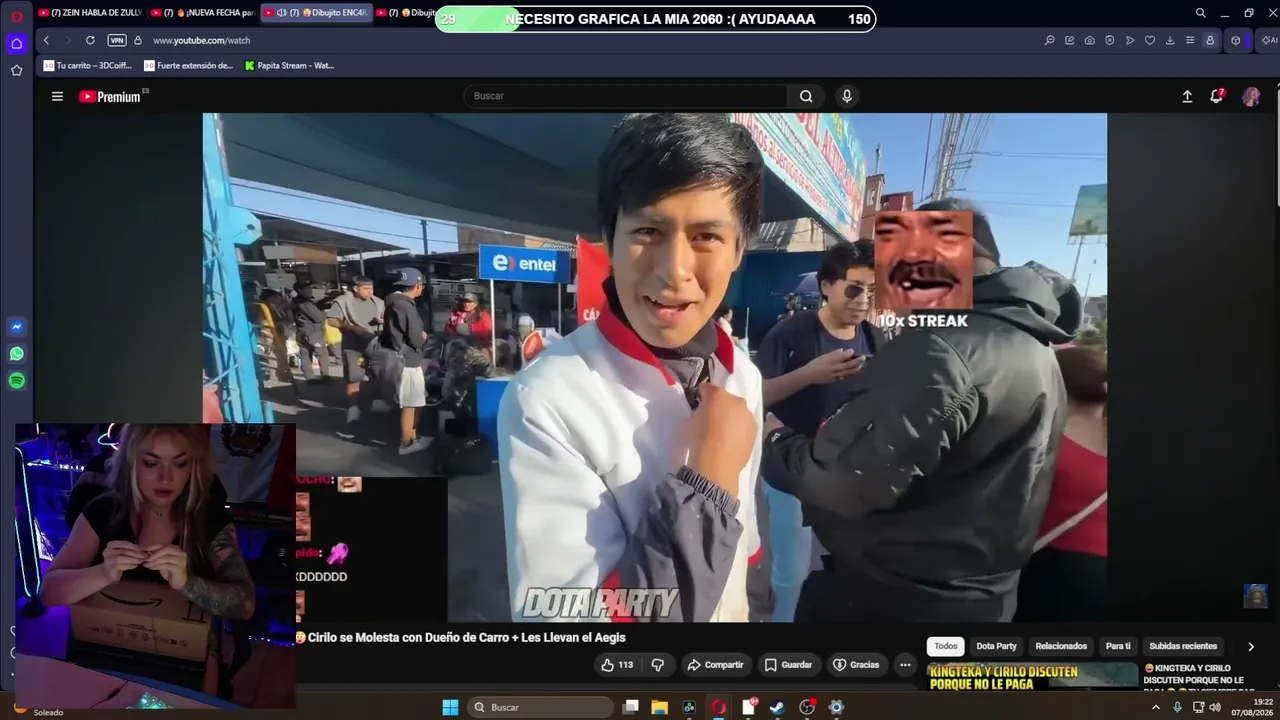Open the volume speaker tray icon
The image size is (1280, 720).
pos(1215,707)
